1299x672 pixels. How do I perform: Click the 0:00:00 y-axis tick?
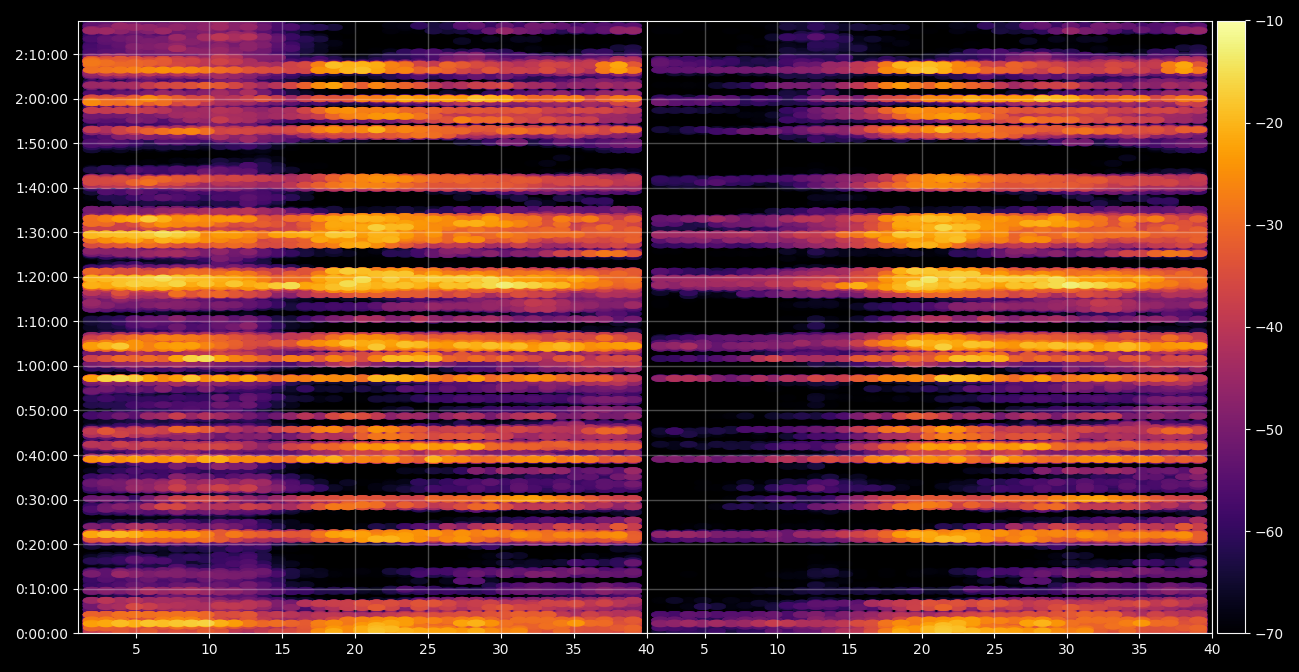click(42, 634)
